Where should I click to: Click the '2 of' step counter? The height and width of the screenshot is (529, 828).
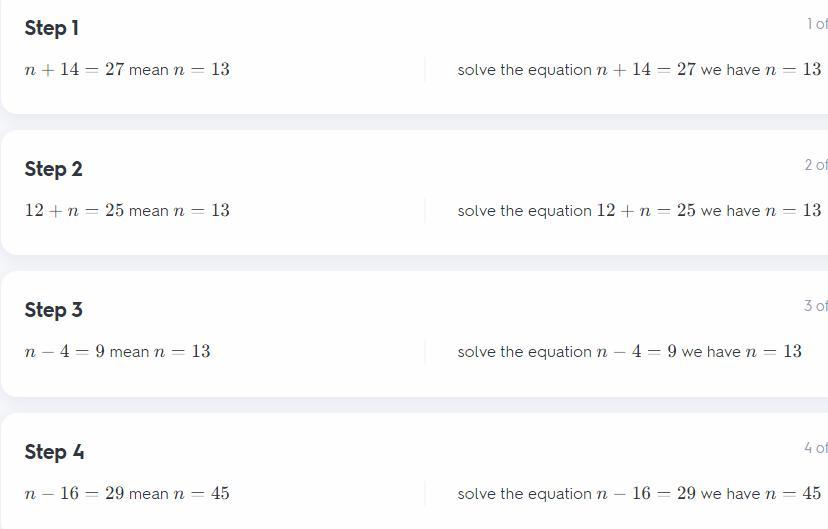coord(816,165)
